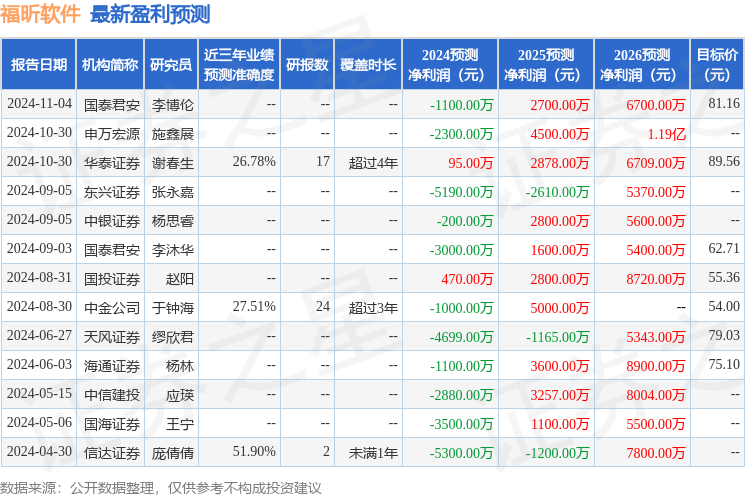The image size is (745, 497).
Task: Click the 福昕软件 title text
Action: tap(40, 13)
